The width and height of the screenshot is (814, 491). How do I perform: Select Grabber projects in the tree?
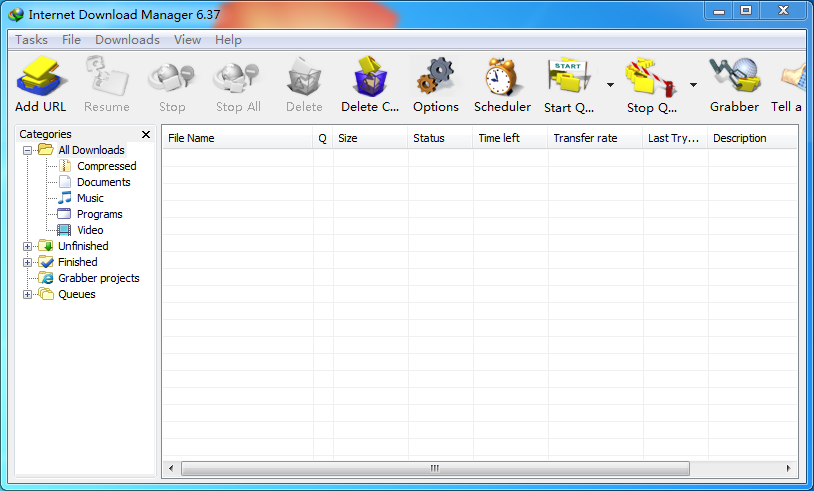click(99, 278)
